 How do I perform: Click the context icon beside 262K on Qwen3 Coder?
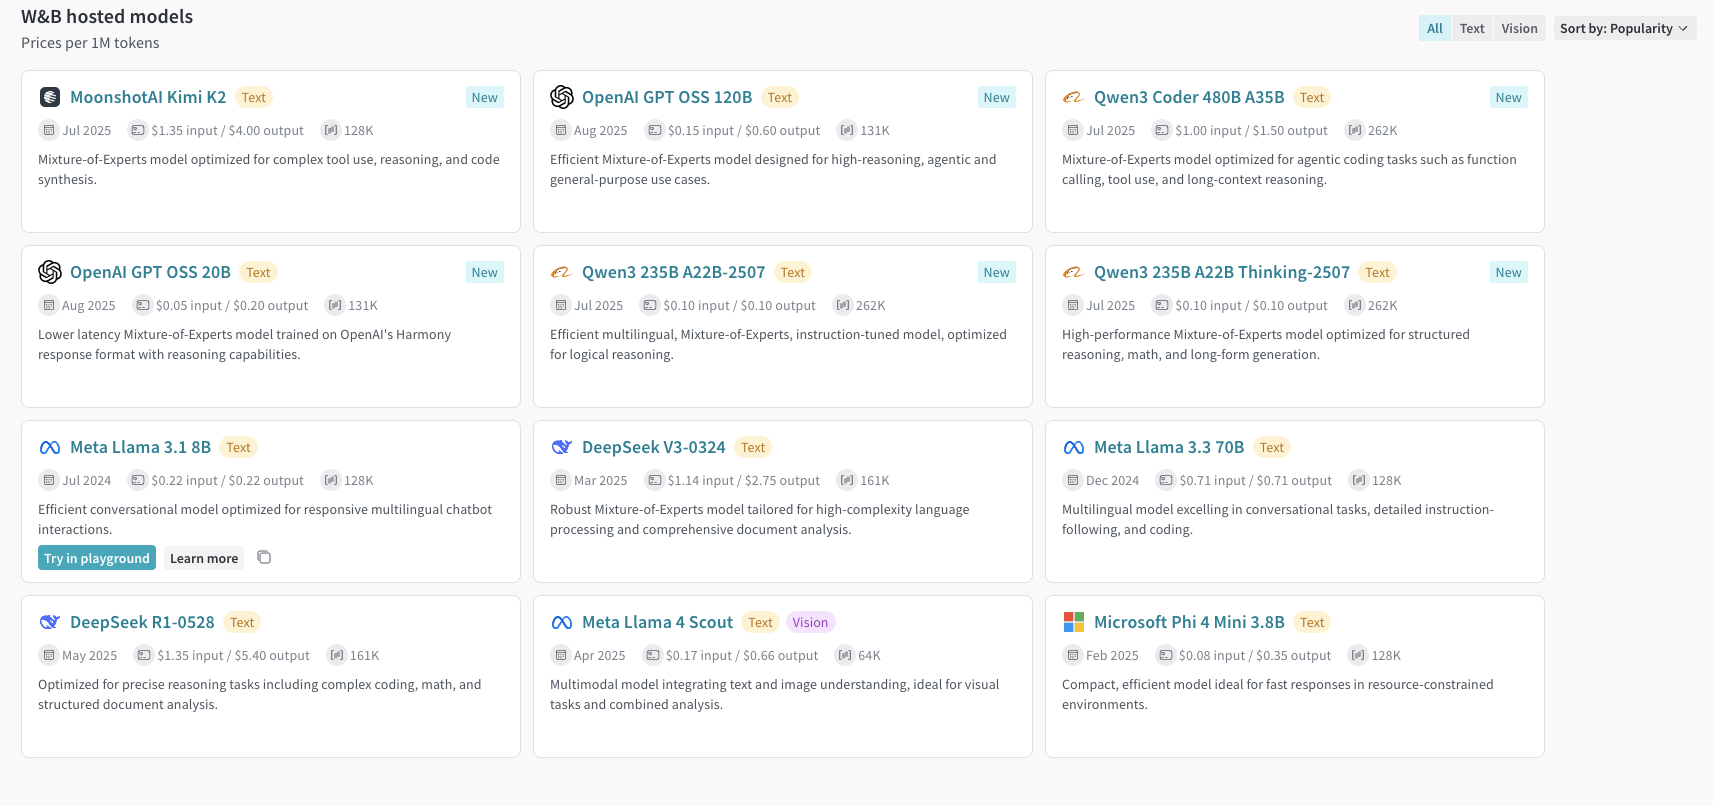[x=1354, y=130]
